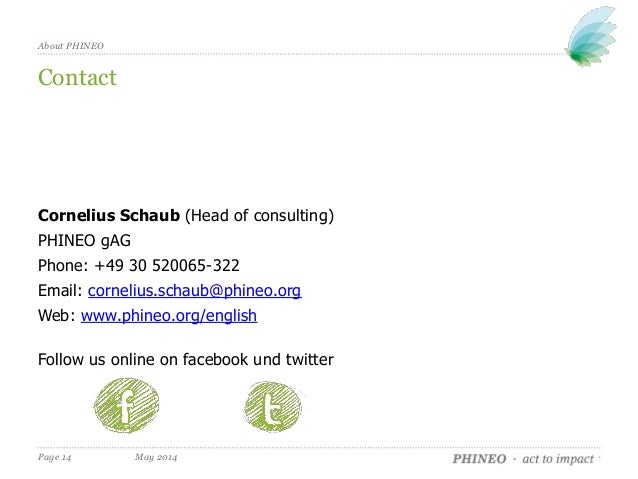Open the cornelius.schaub@phineo.org email link

click(x=194, y=291)
